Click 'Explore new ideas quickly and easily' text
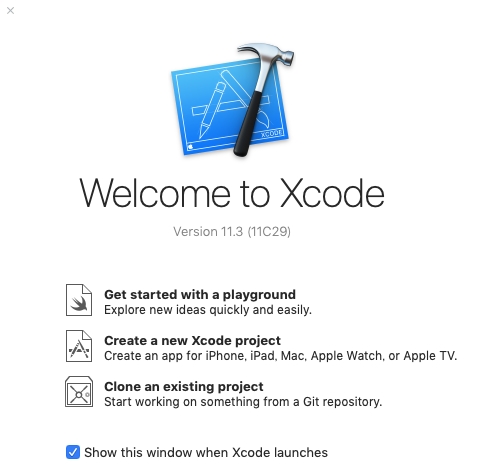Screen dimensions: 489x465 (208, 310)
